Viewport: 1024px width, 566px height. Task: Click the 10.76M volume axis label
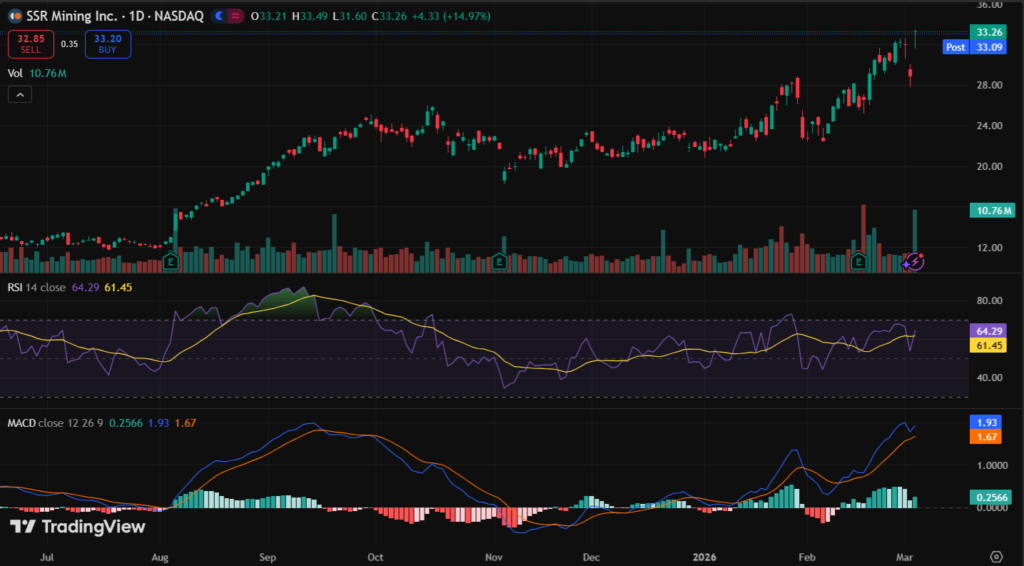tap(991, 211)
